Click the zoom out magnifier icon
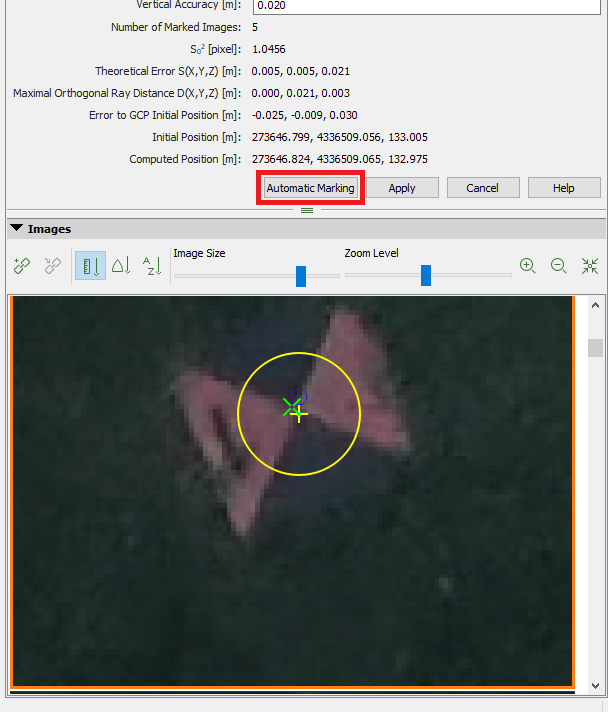 click(559, 266)
